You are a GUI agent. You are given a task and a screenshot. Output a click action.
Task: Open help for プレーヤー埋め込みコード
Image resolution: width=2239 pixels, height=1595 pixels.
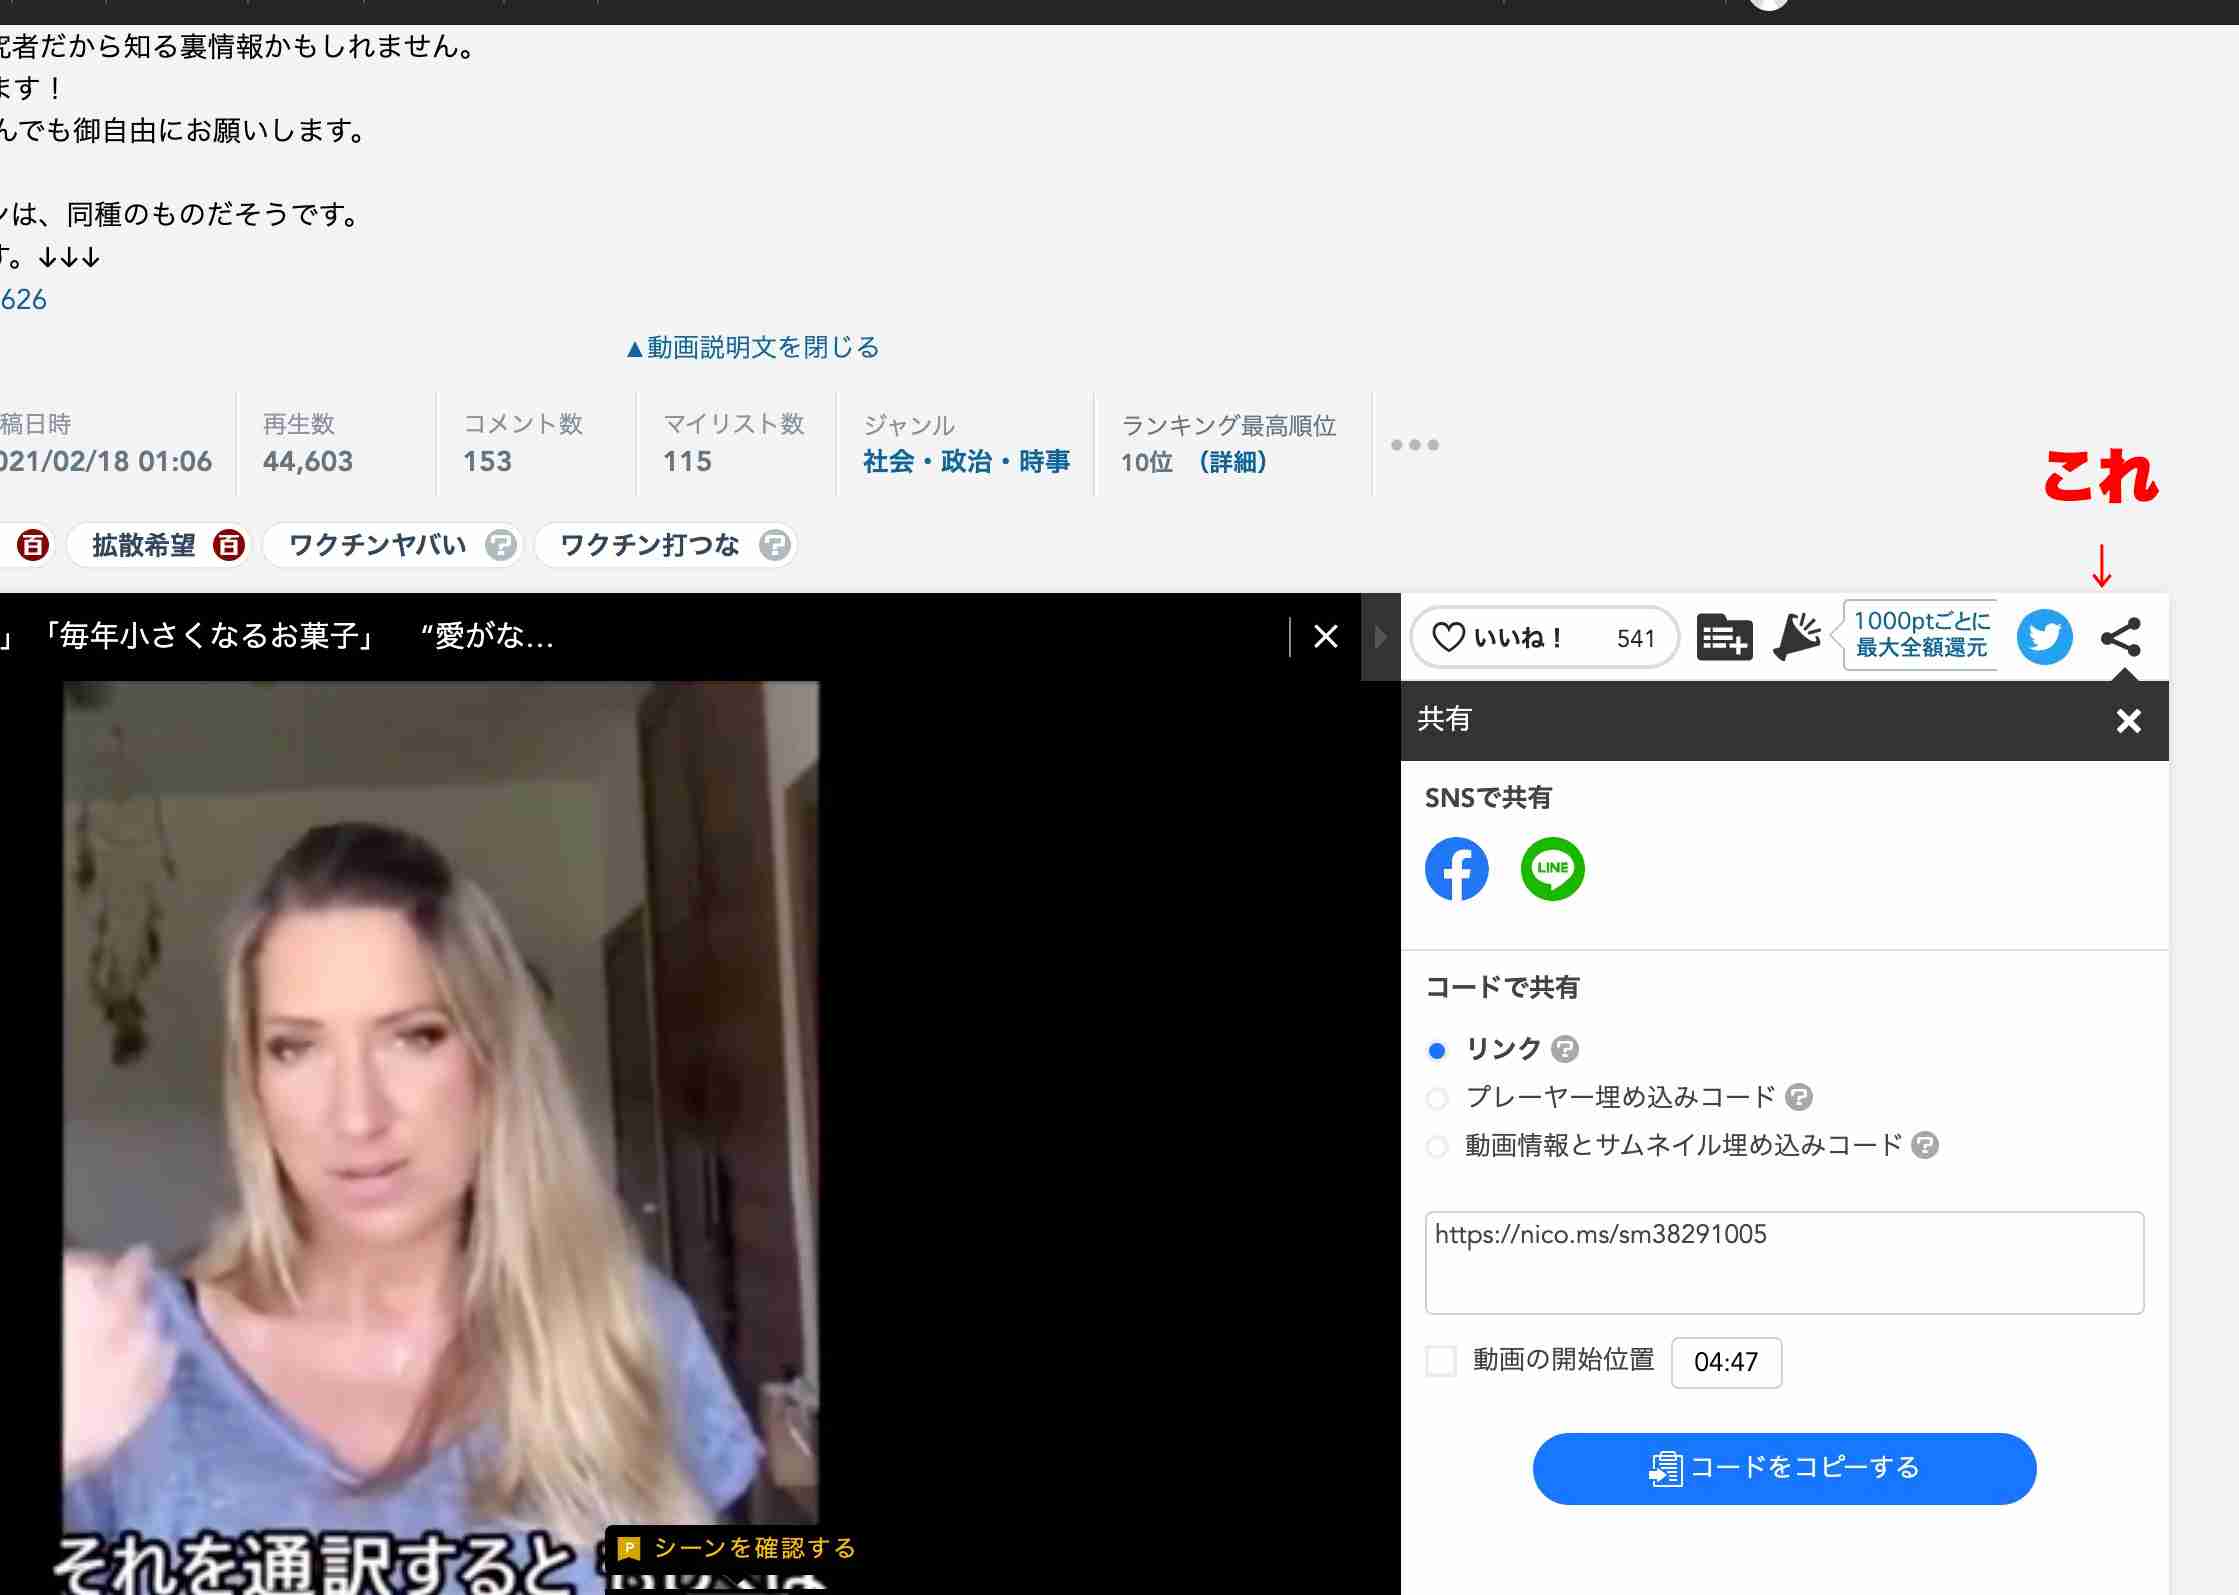(x=1798, y=1097)
